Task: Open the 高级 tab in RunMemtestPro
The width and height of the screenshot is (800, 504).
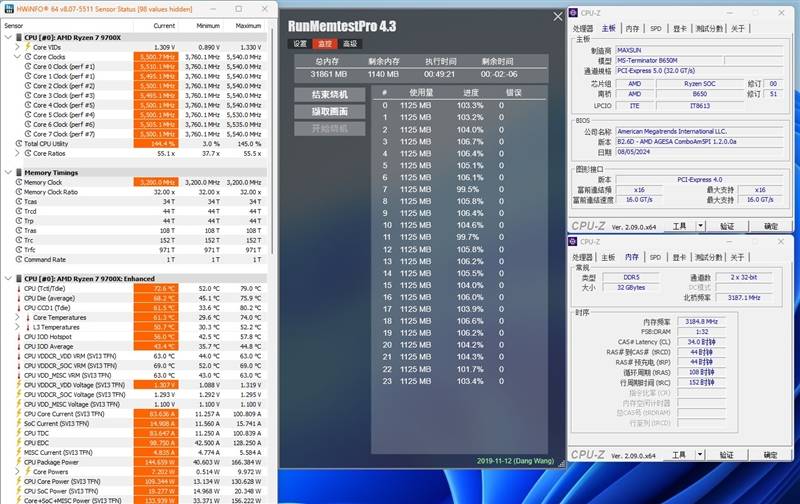Action: tap(350, 44)
